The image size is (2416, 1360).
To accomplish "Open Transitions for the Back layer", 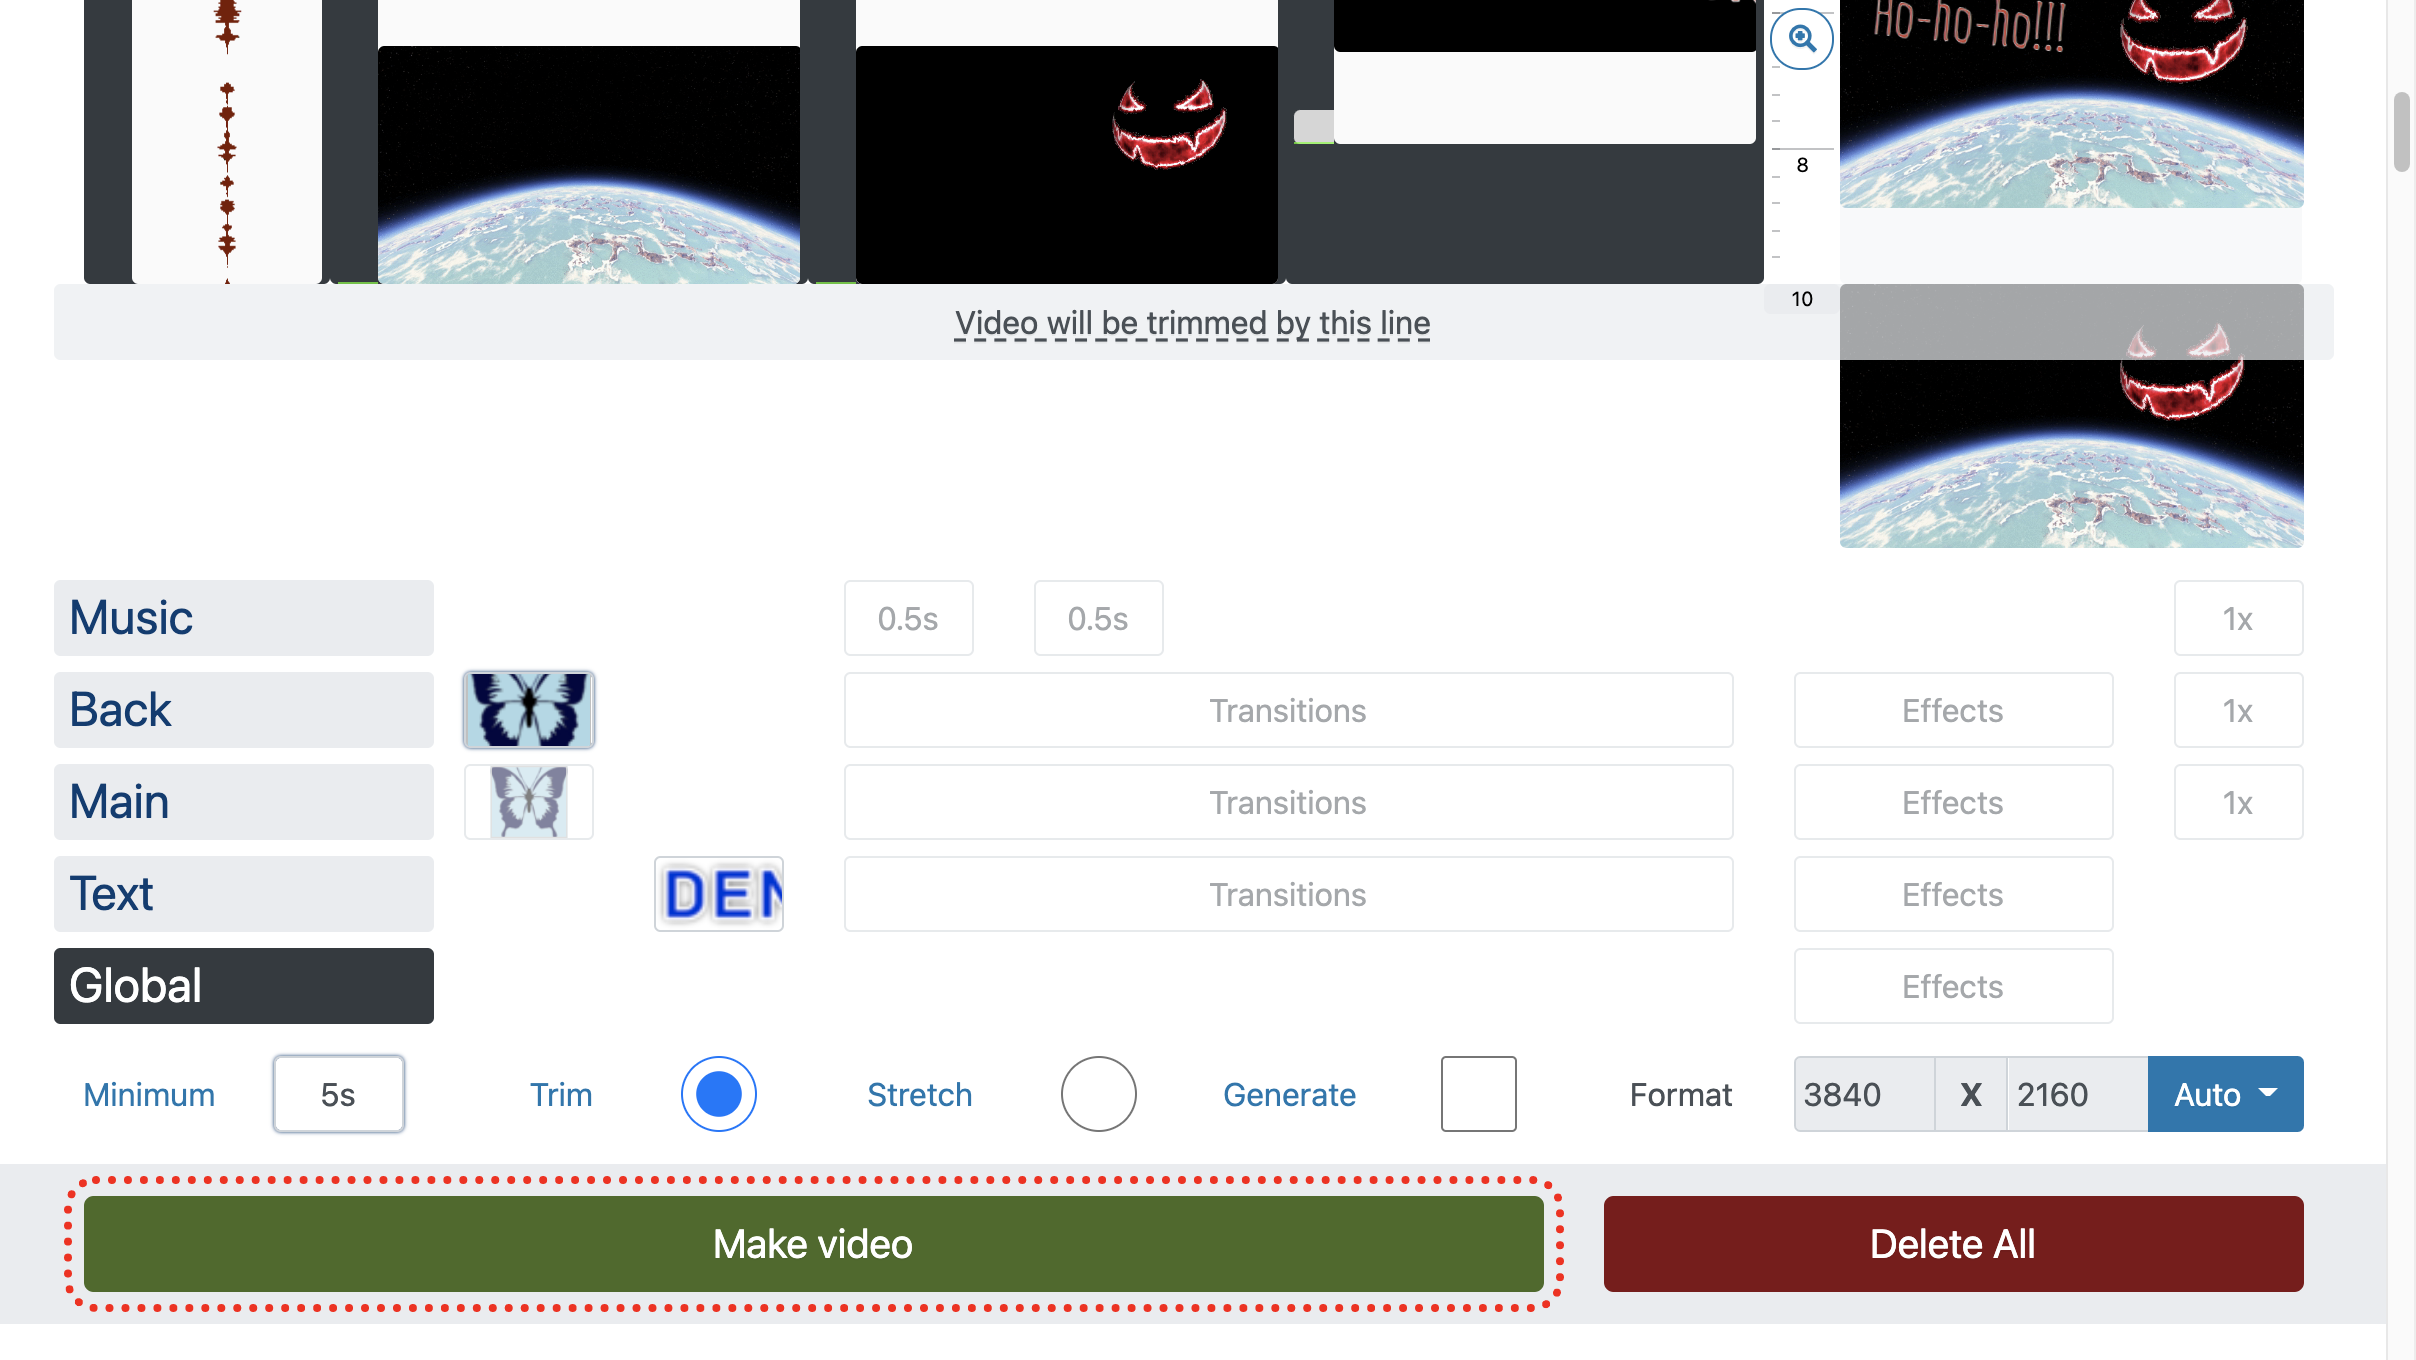I will [1288, 710].
